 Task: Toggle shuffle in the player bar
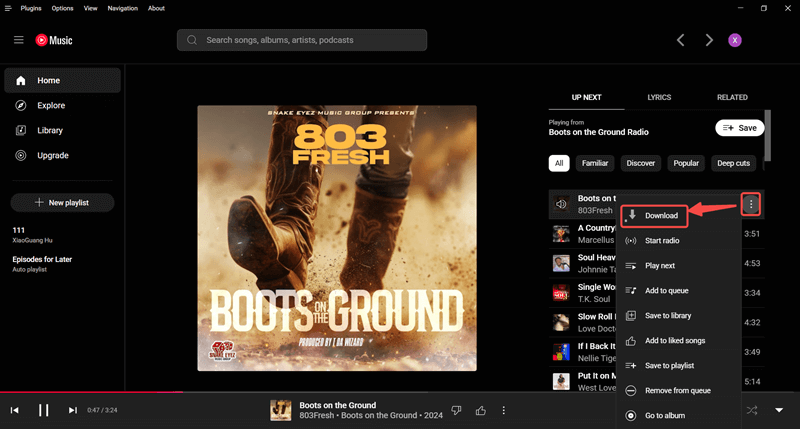[x=752, y=410]
